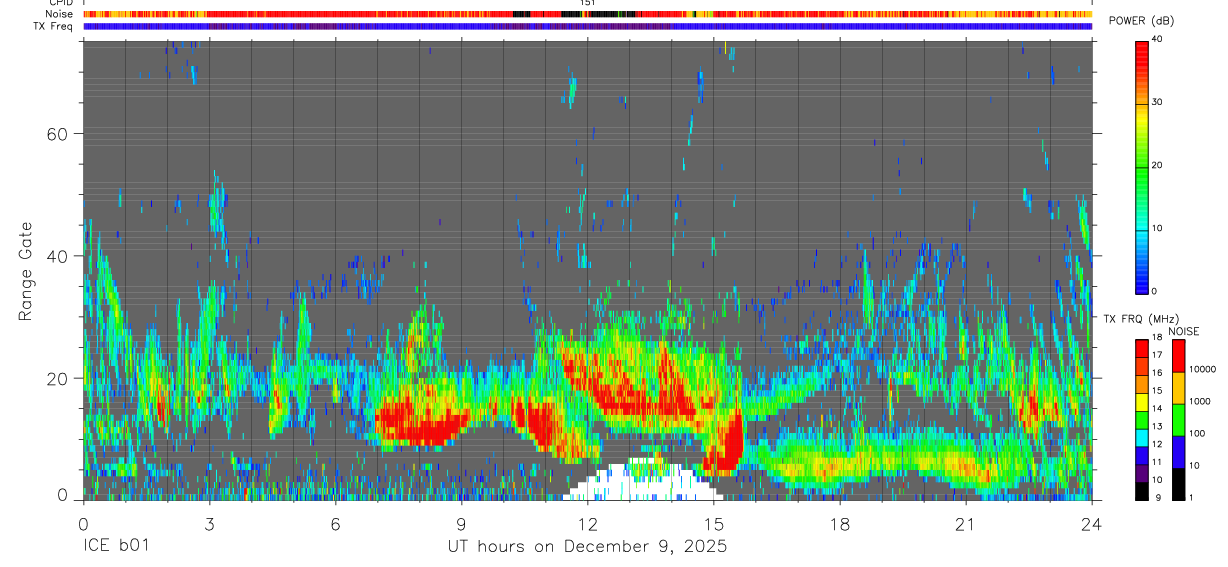
Task: Select the "NOISE" legend title above the colorbar
Action: pyautogui.click(x=1184, y=331)
